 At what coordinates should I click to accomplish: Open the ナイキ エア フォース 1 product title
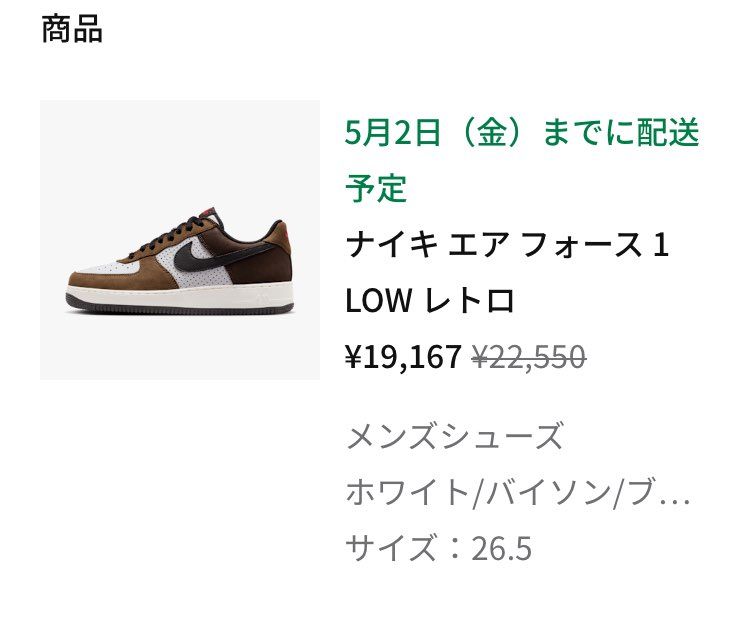(507, 244)
